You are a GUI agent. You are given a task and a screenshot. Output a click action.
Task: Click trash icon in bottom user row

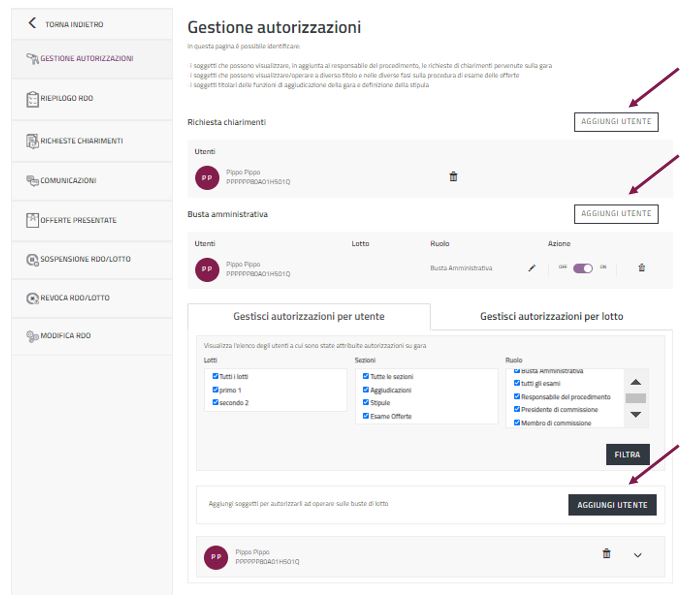[606, 553]
